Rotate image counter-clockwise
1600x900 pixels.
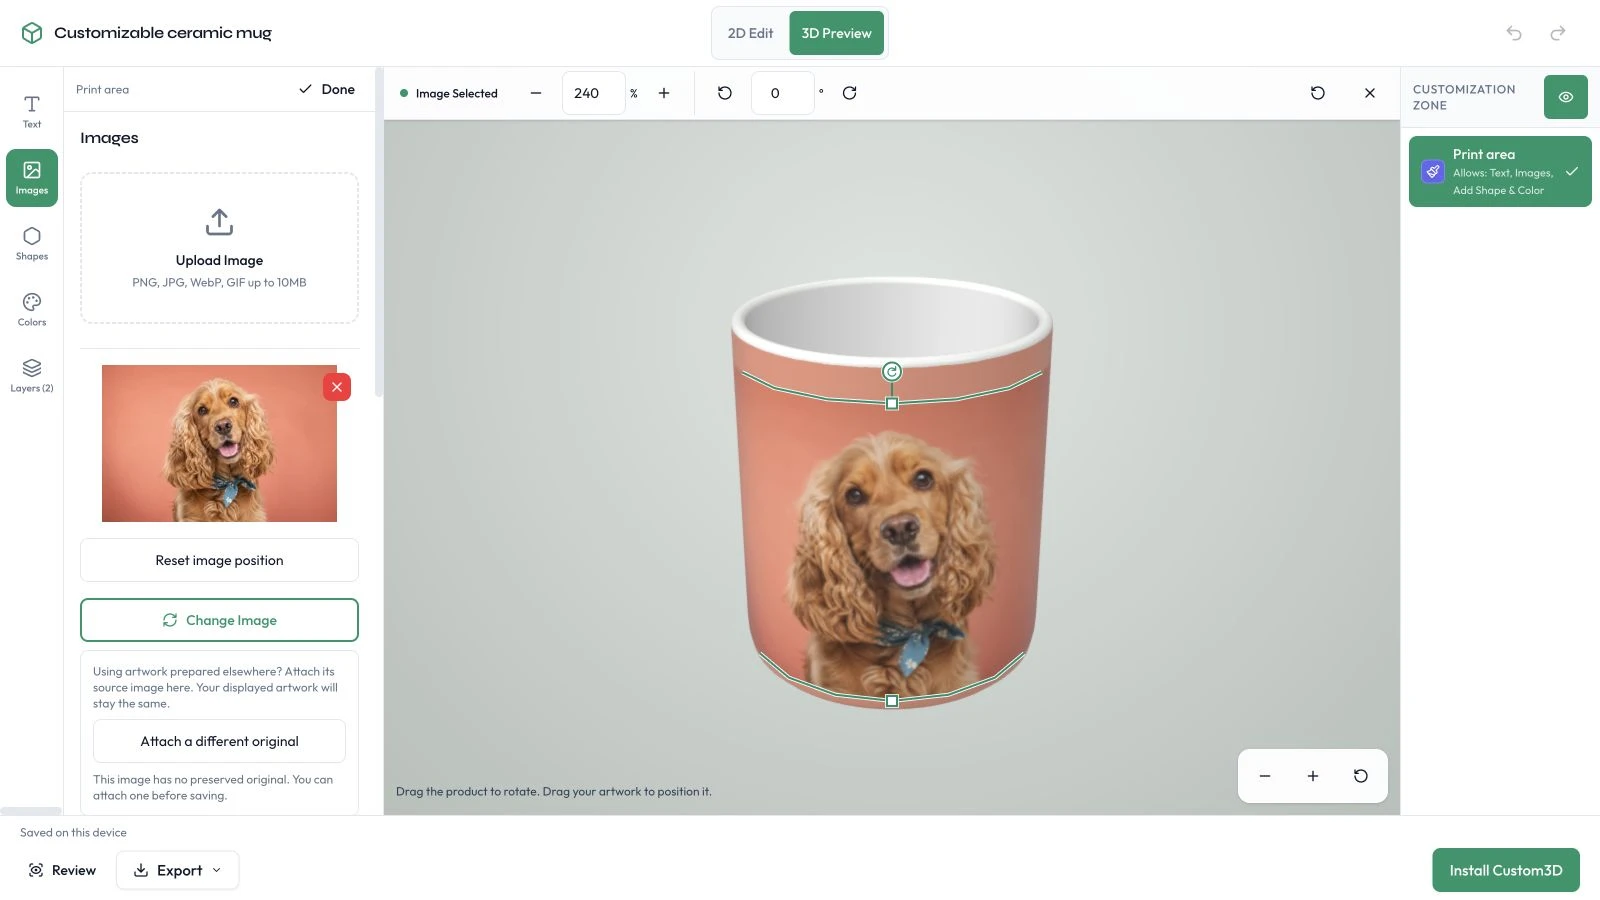click(725, 93)
